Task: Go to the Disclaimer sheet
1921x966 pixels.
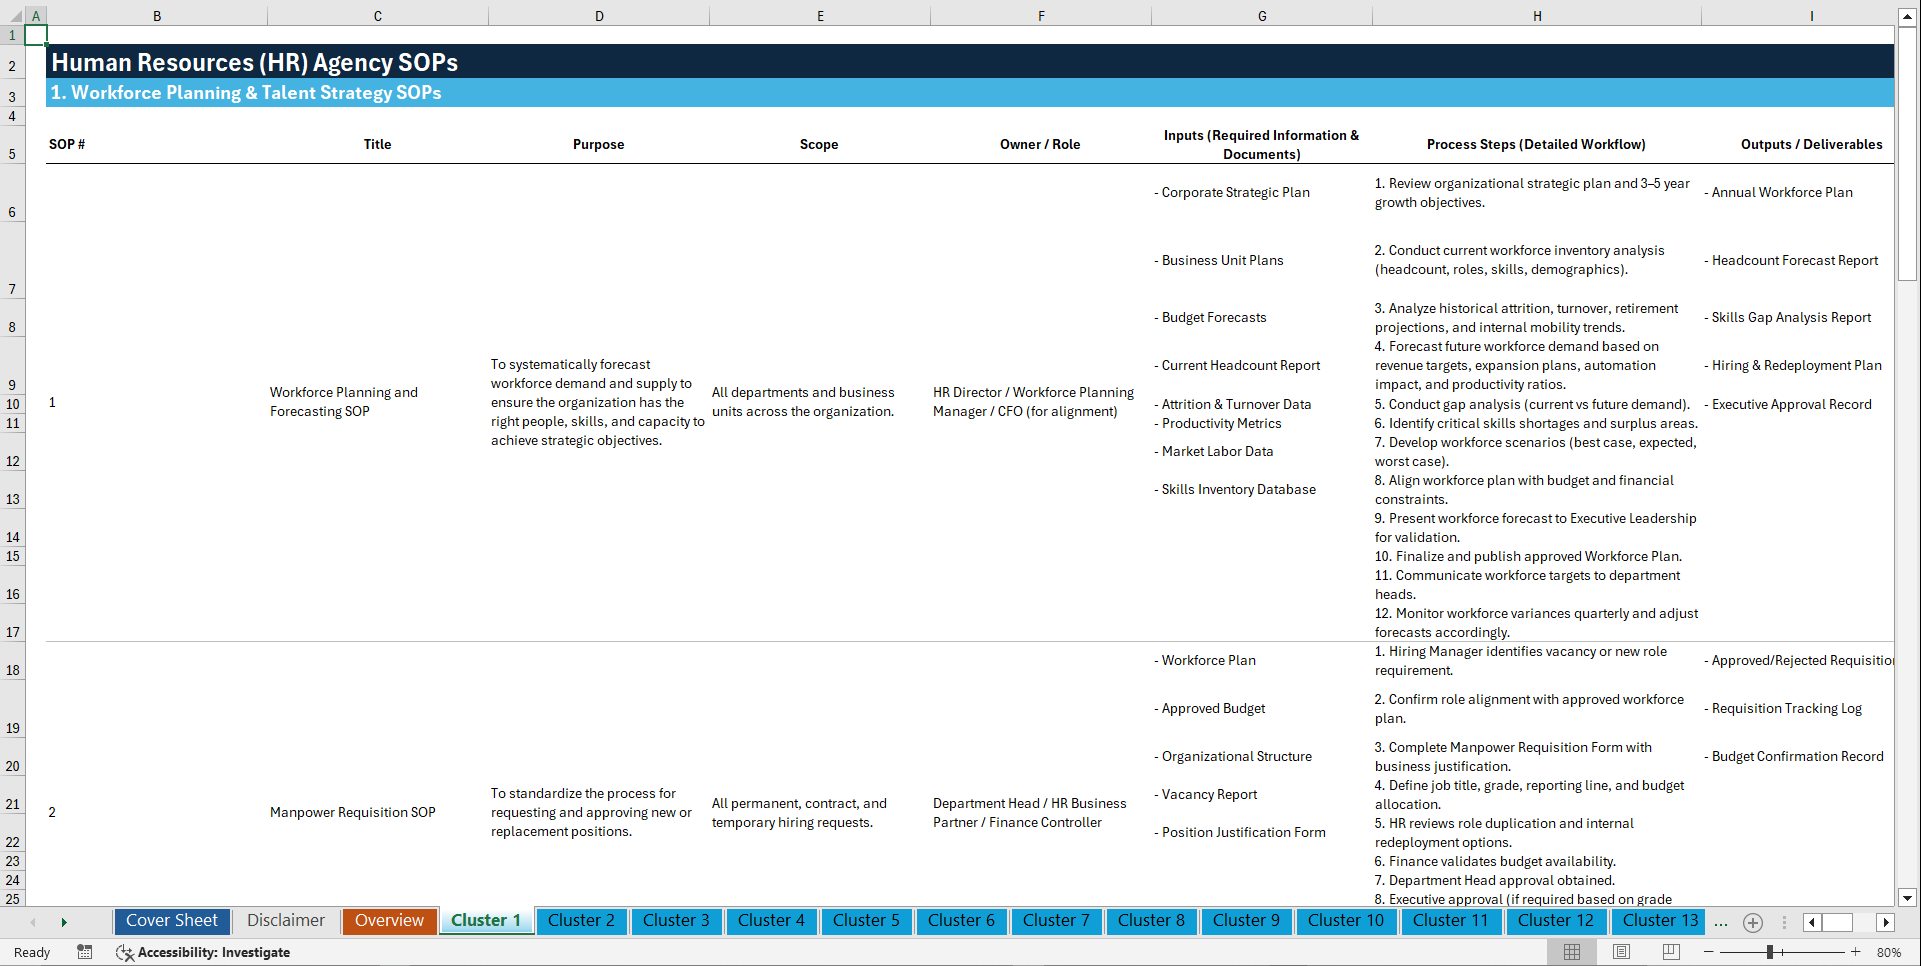Action: pos(285,920)
